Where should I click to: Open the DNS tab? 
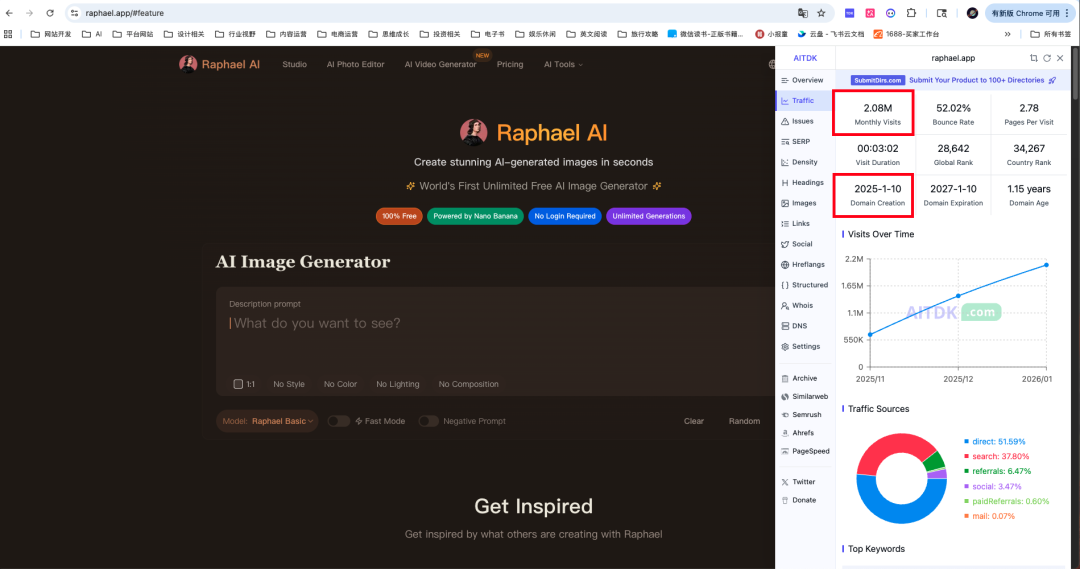coord(803,326)
